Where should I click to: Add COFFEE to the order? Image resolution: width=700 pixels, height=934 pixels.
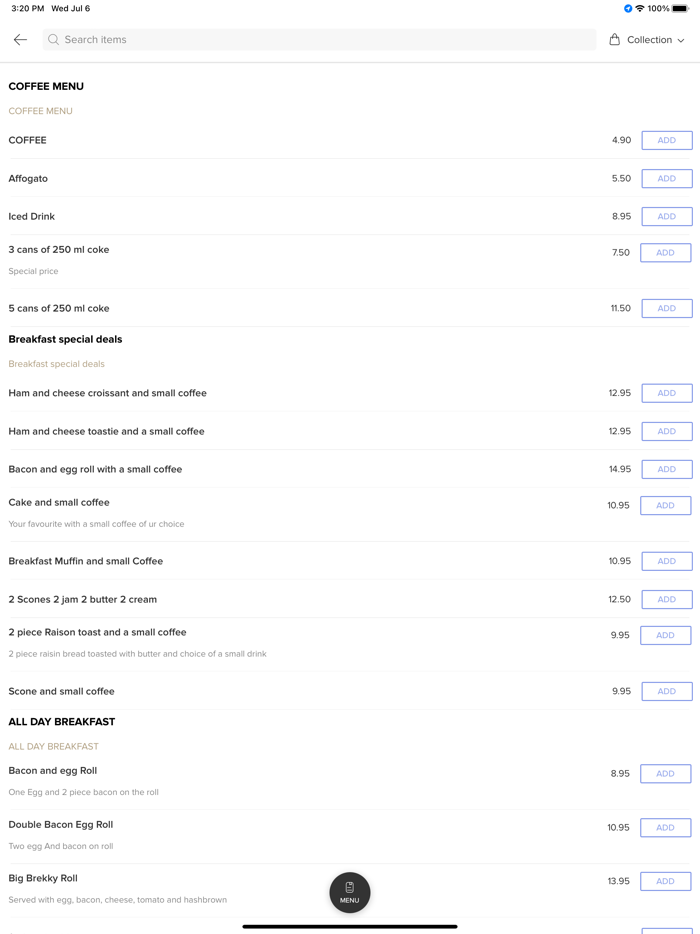click(x=666, y=141)
